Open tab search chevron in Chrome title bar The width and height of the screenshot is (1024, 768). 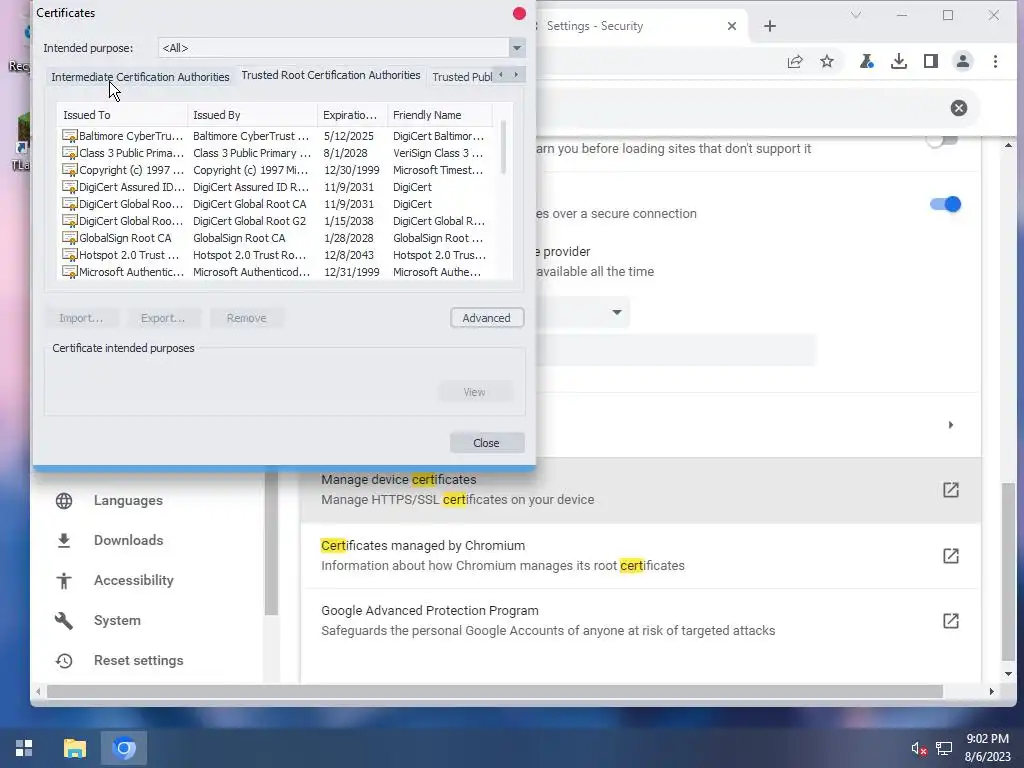coord(856,15)
